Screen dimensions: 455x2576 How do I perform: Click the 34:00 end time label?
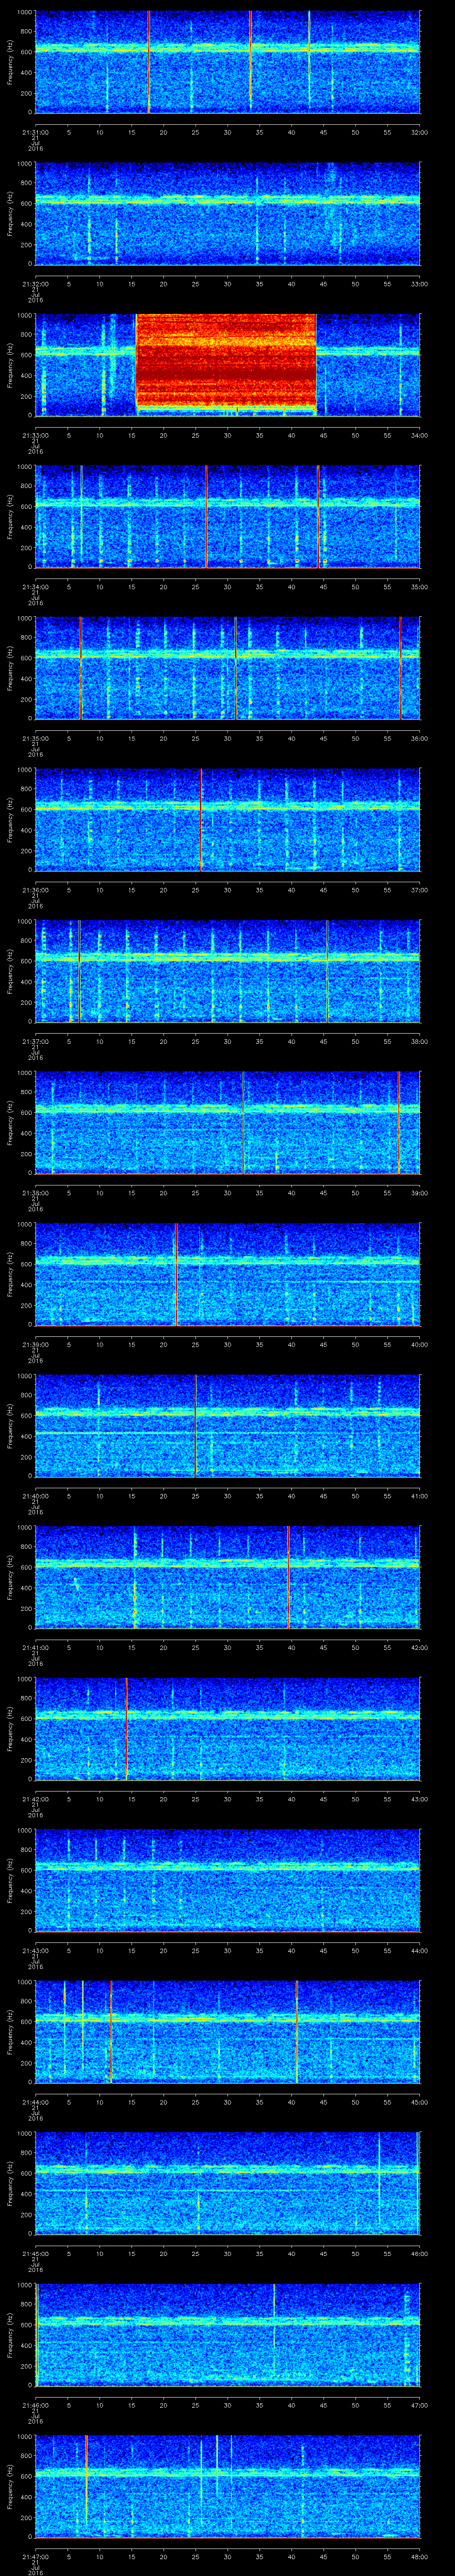point(419,435)
